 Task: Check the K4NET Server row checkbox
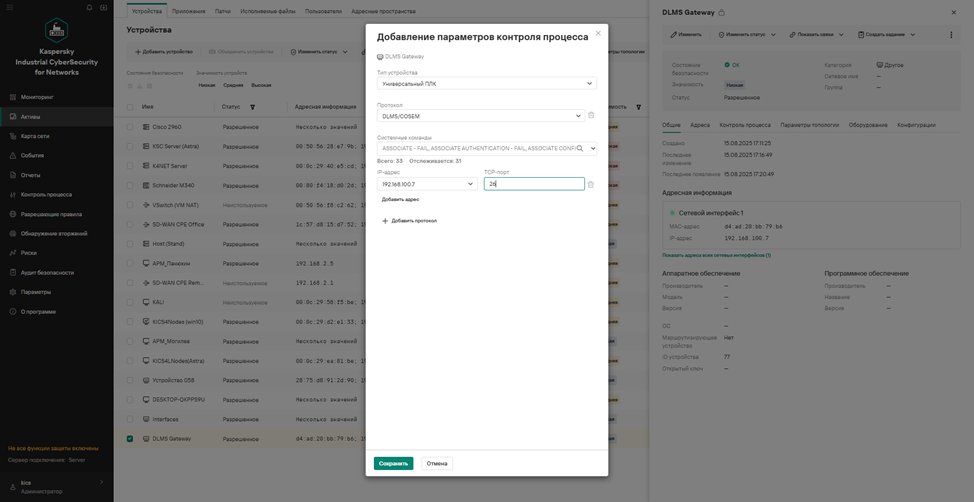point(130,166)
